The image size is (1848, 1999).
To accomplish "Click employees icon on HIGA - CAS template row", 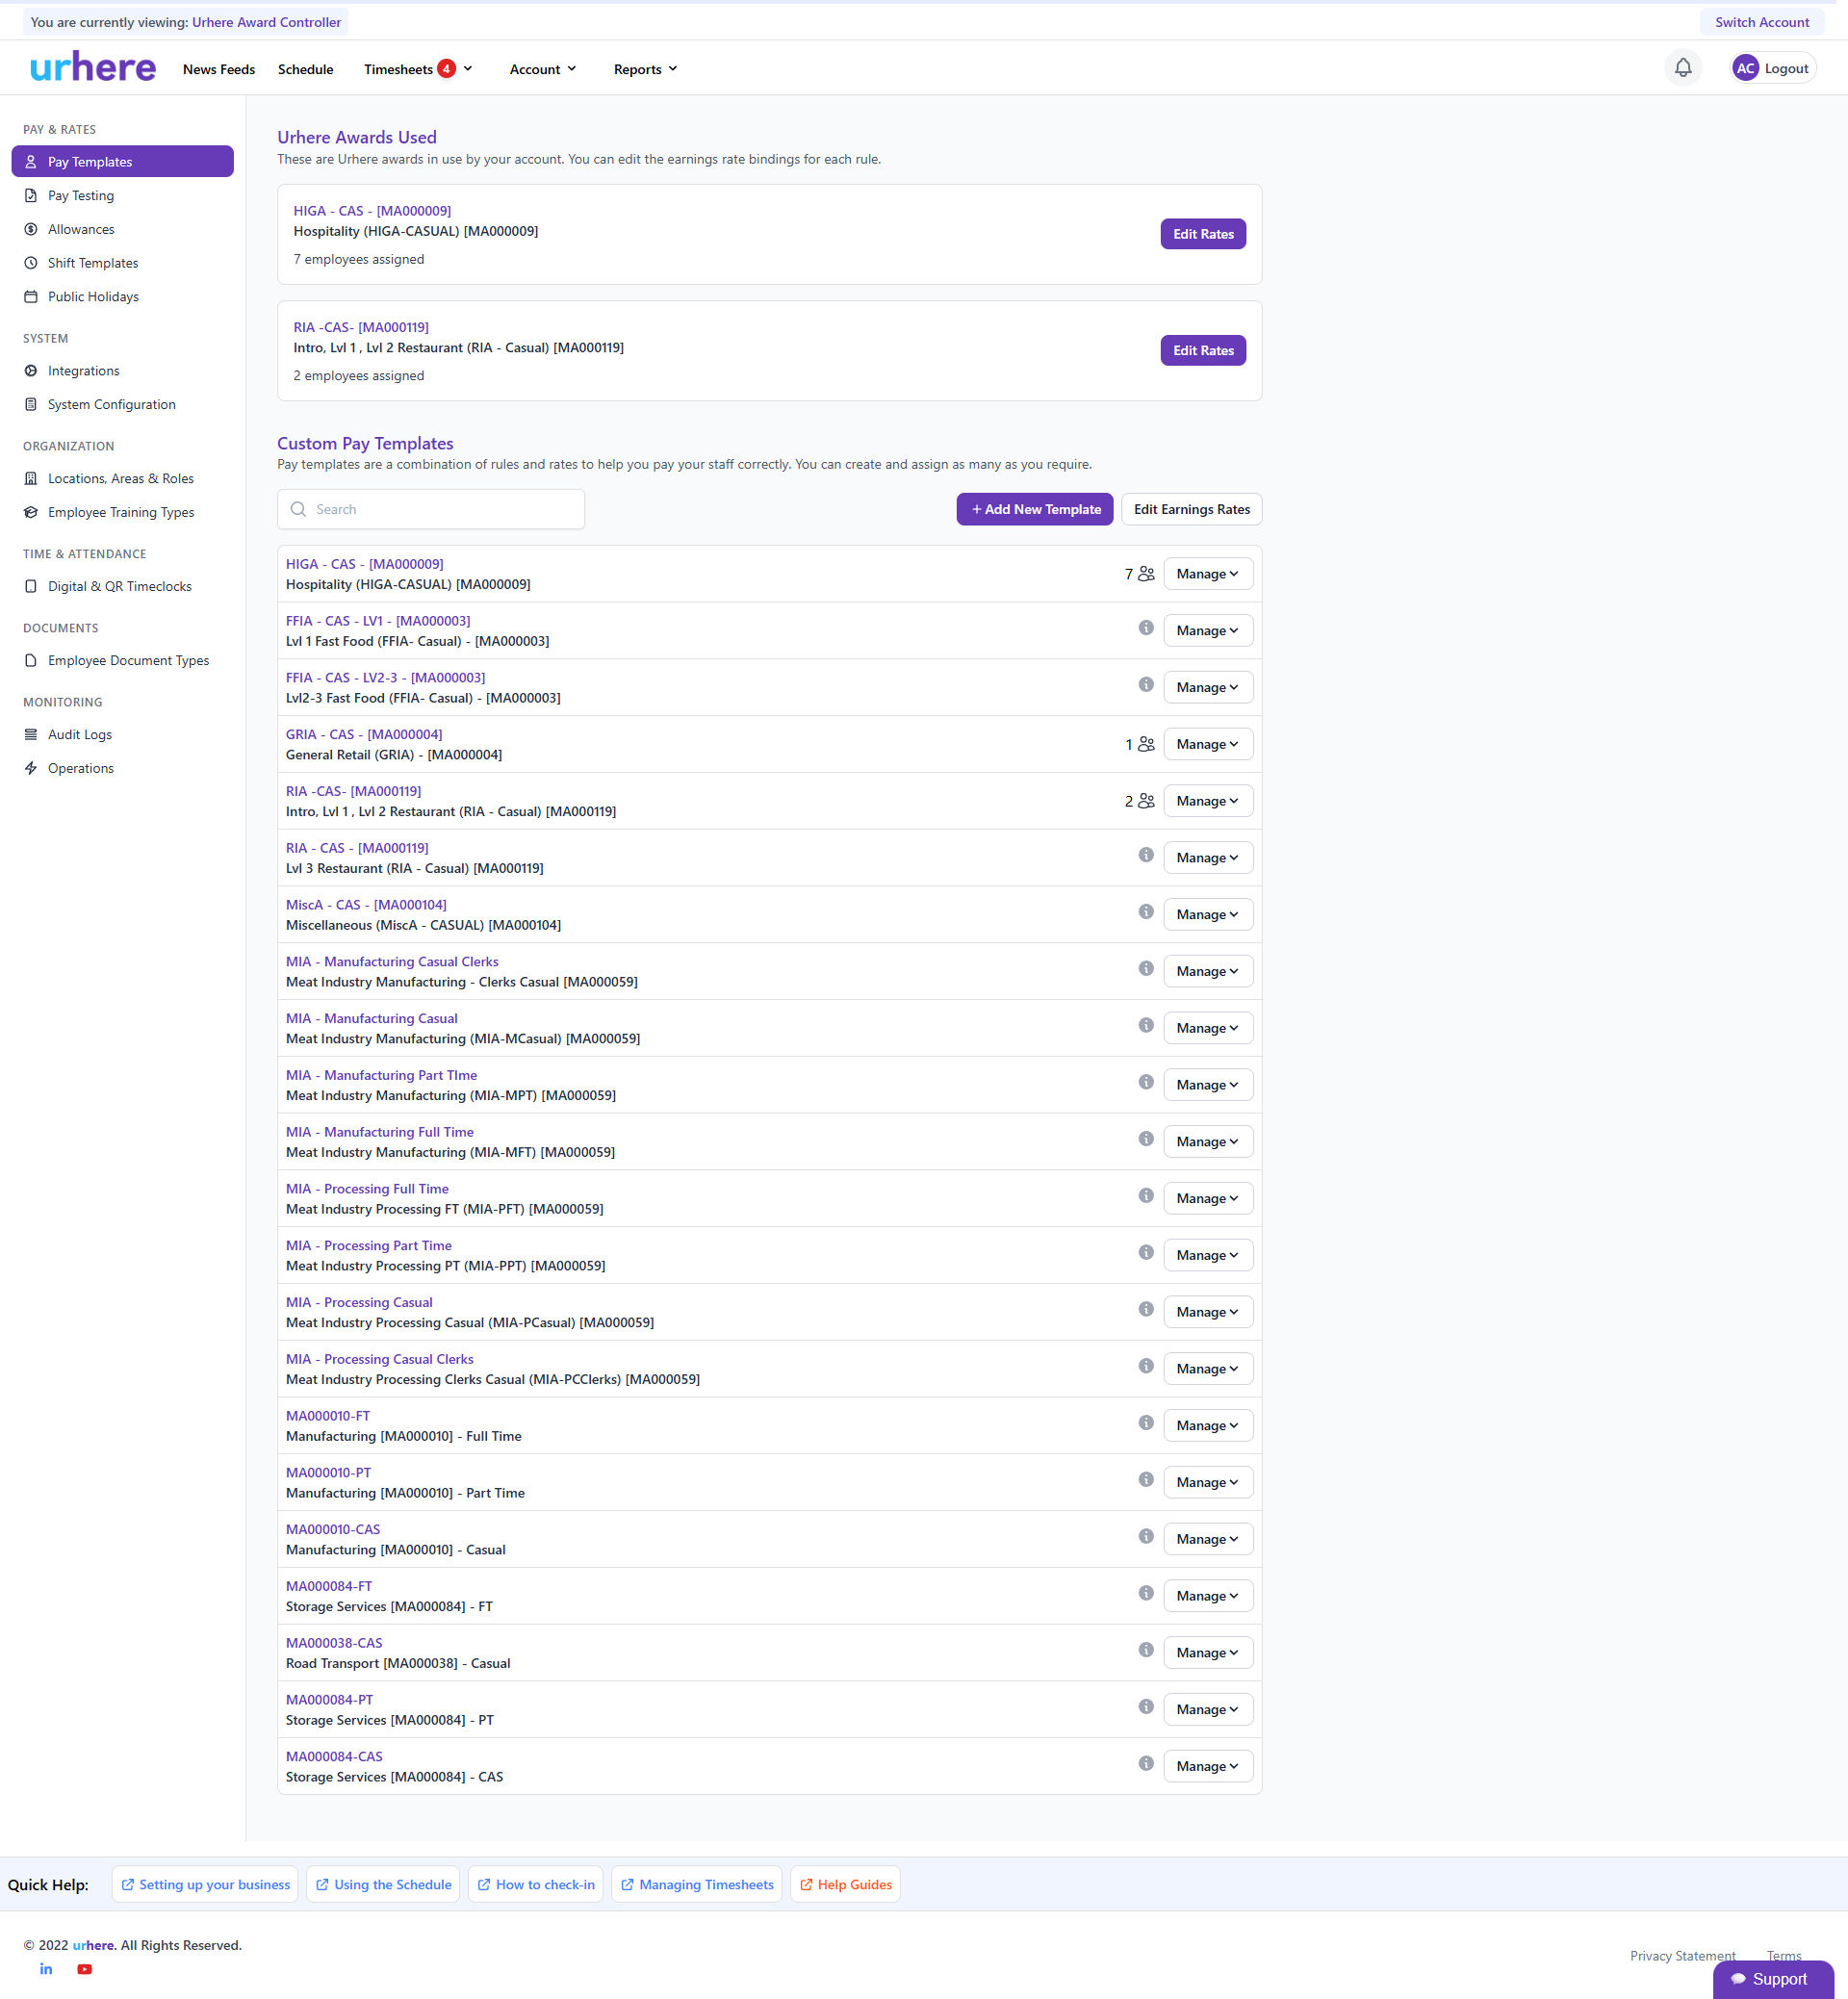I will point(1146,574).
